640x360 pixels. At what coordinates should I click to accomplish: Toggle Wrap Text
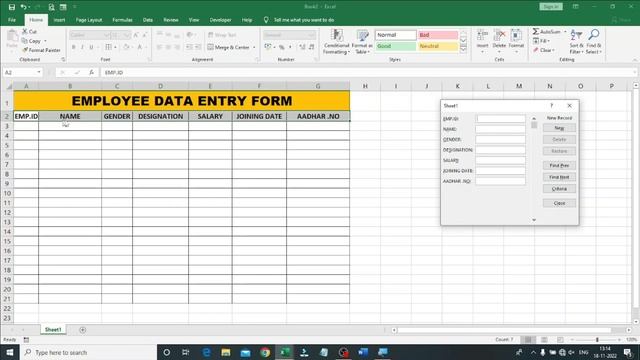point(222,35)
